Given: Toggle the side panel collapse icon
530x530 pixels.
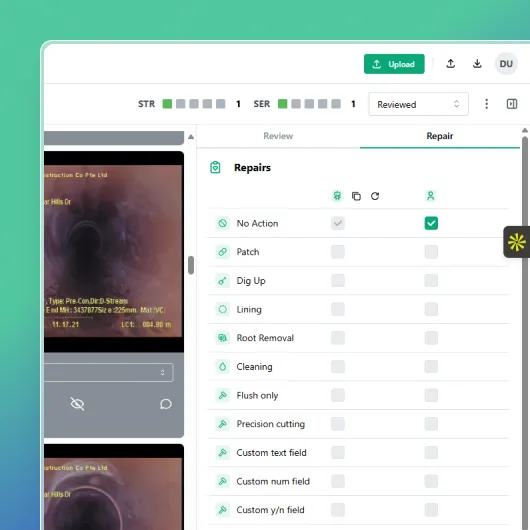Looking at the screenshot, I should (512, 104).
